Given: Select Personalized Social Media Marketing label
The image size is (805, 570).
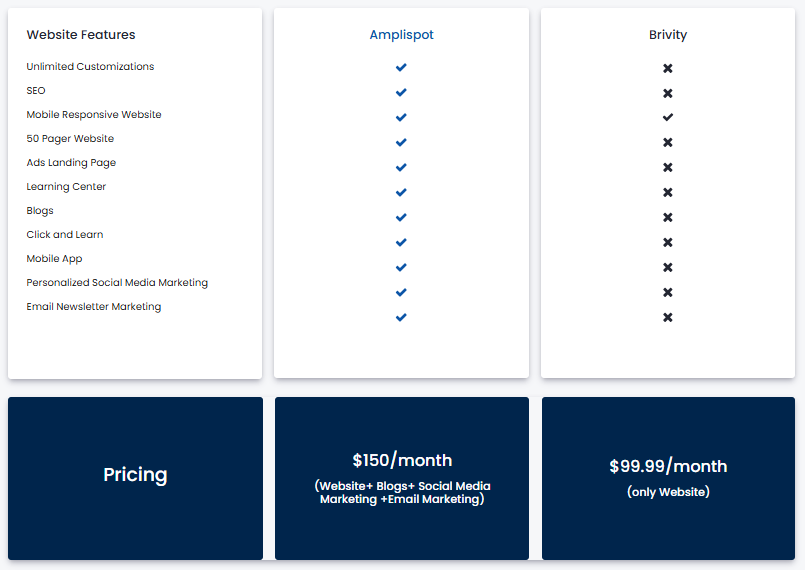Looking at the screenshot, I should (117, 283).
